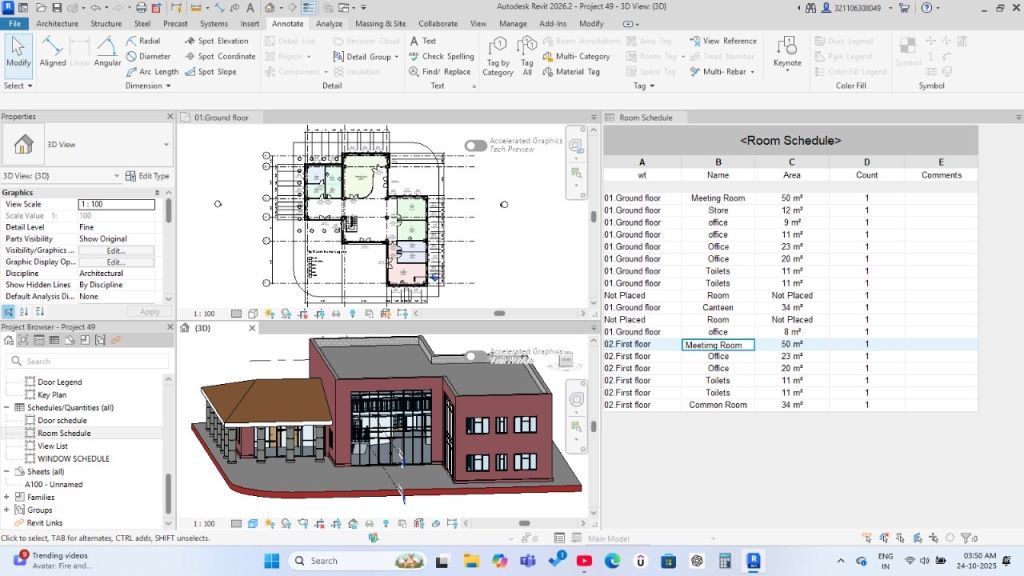The height and width of the screenshot is (576, 1024).
Task: Open the Collaborate ribbon tab
Action: point(438,23)
